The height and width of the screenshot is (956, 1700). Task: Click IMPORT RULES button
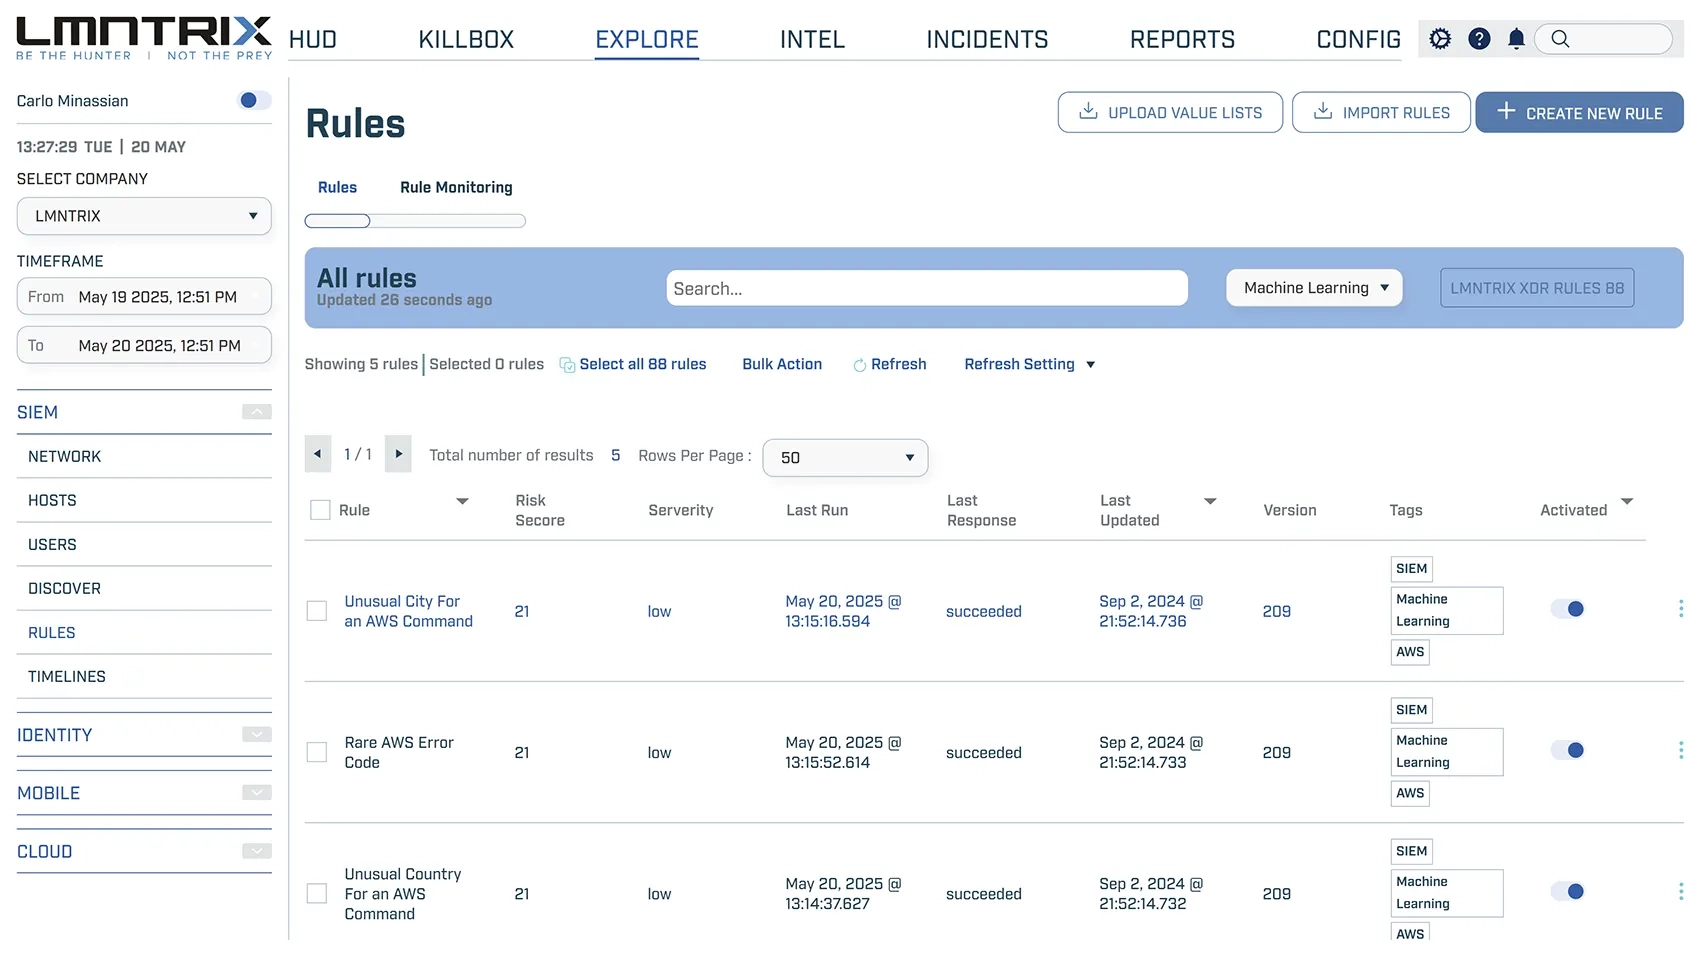pos(1381,112)
